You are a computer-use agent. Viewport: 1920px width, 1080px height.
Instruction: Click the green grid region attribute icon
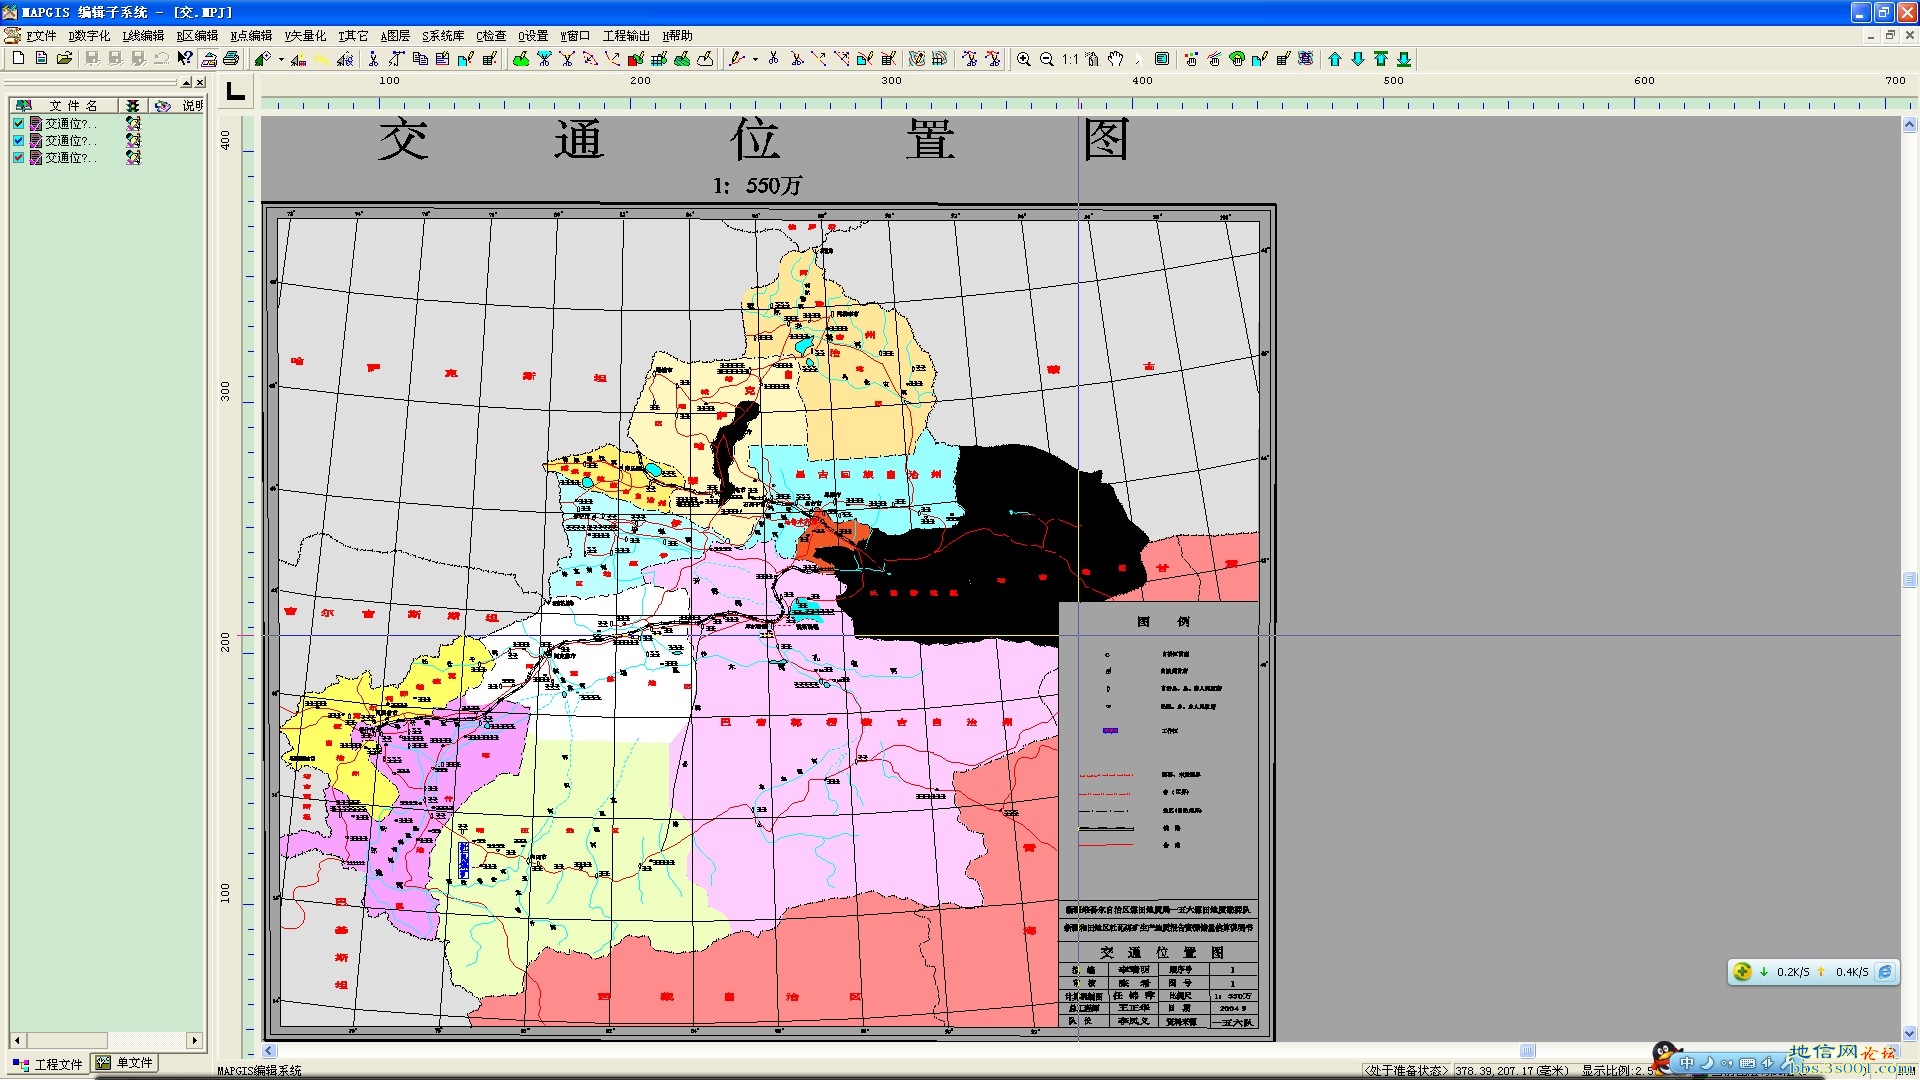[x=659, y=59]
